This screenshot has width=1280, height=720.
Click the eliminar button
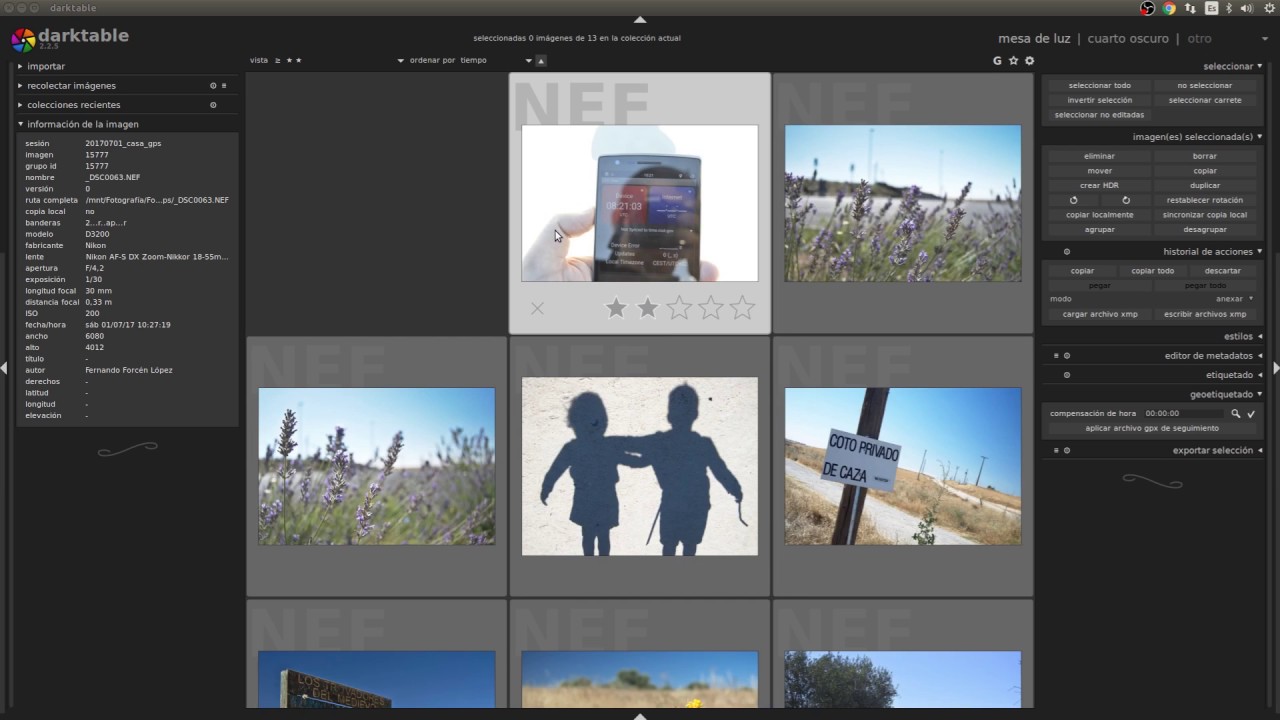1099,156
